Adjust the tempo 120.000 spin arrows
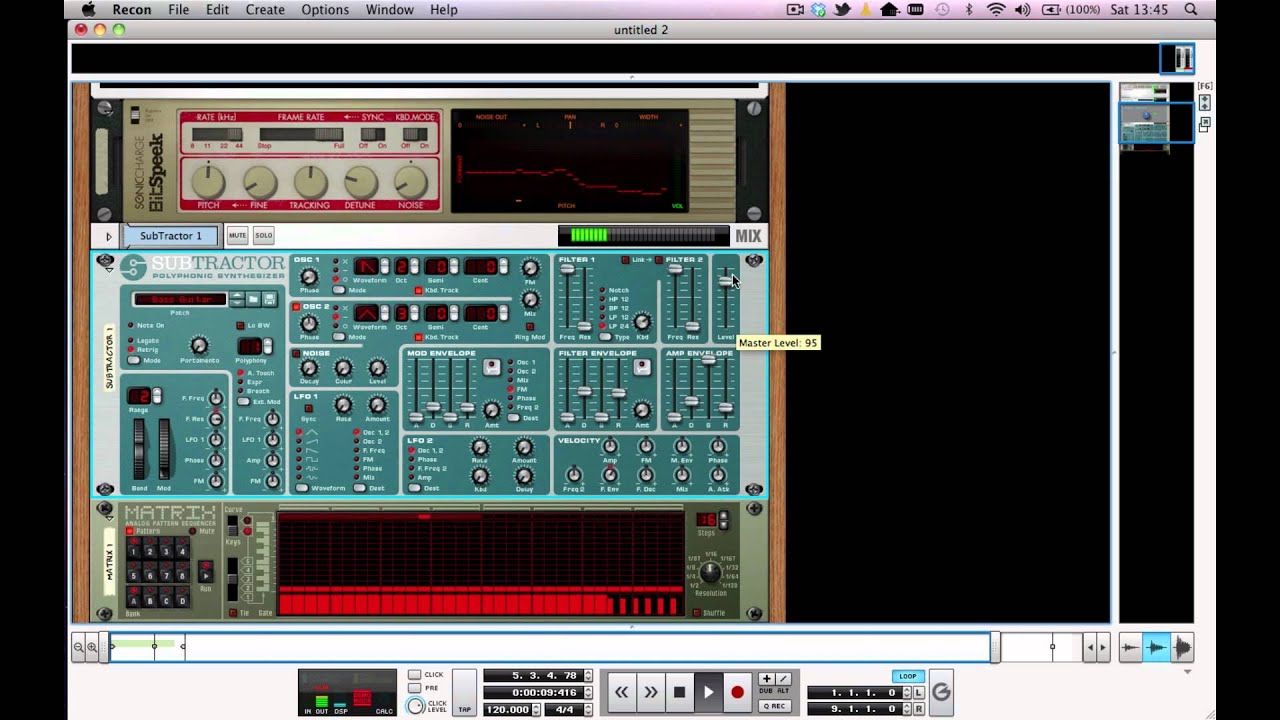Screen dimensions: 1280x720 coord(536,709)
